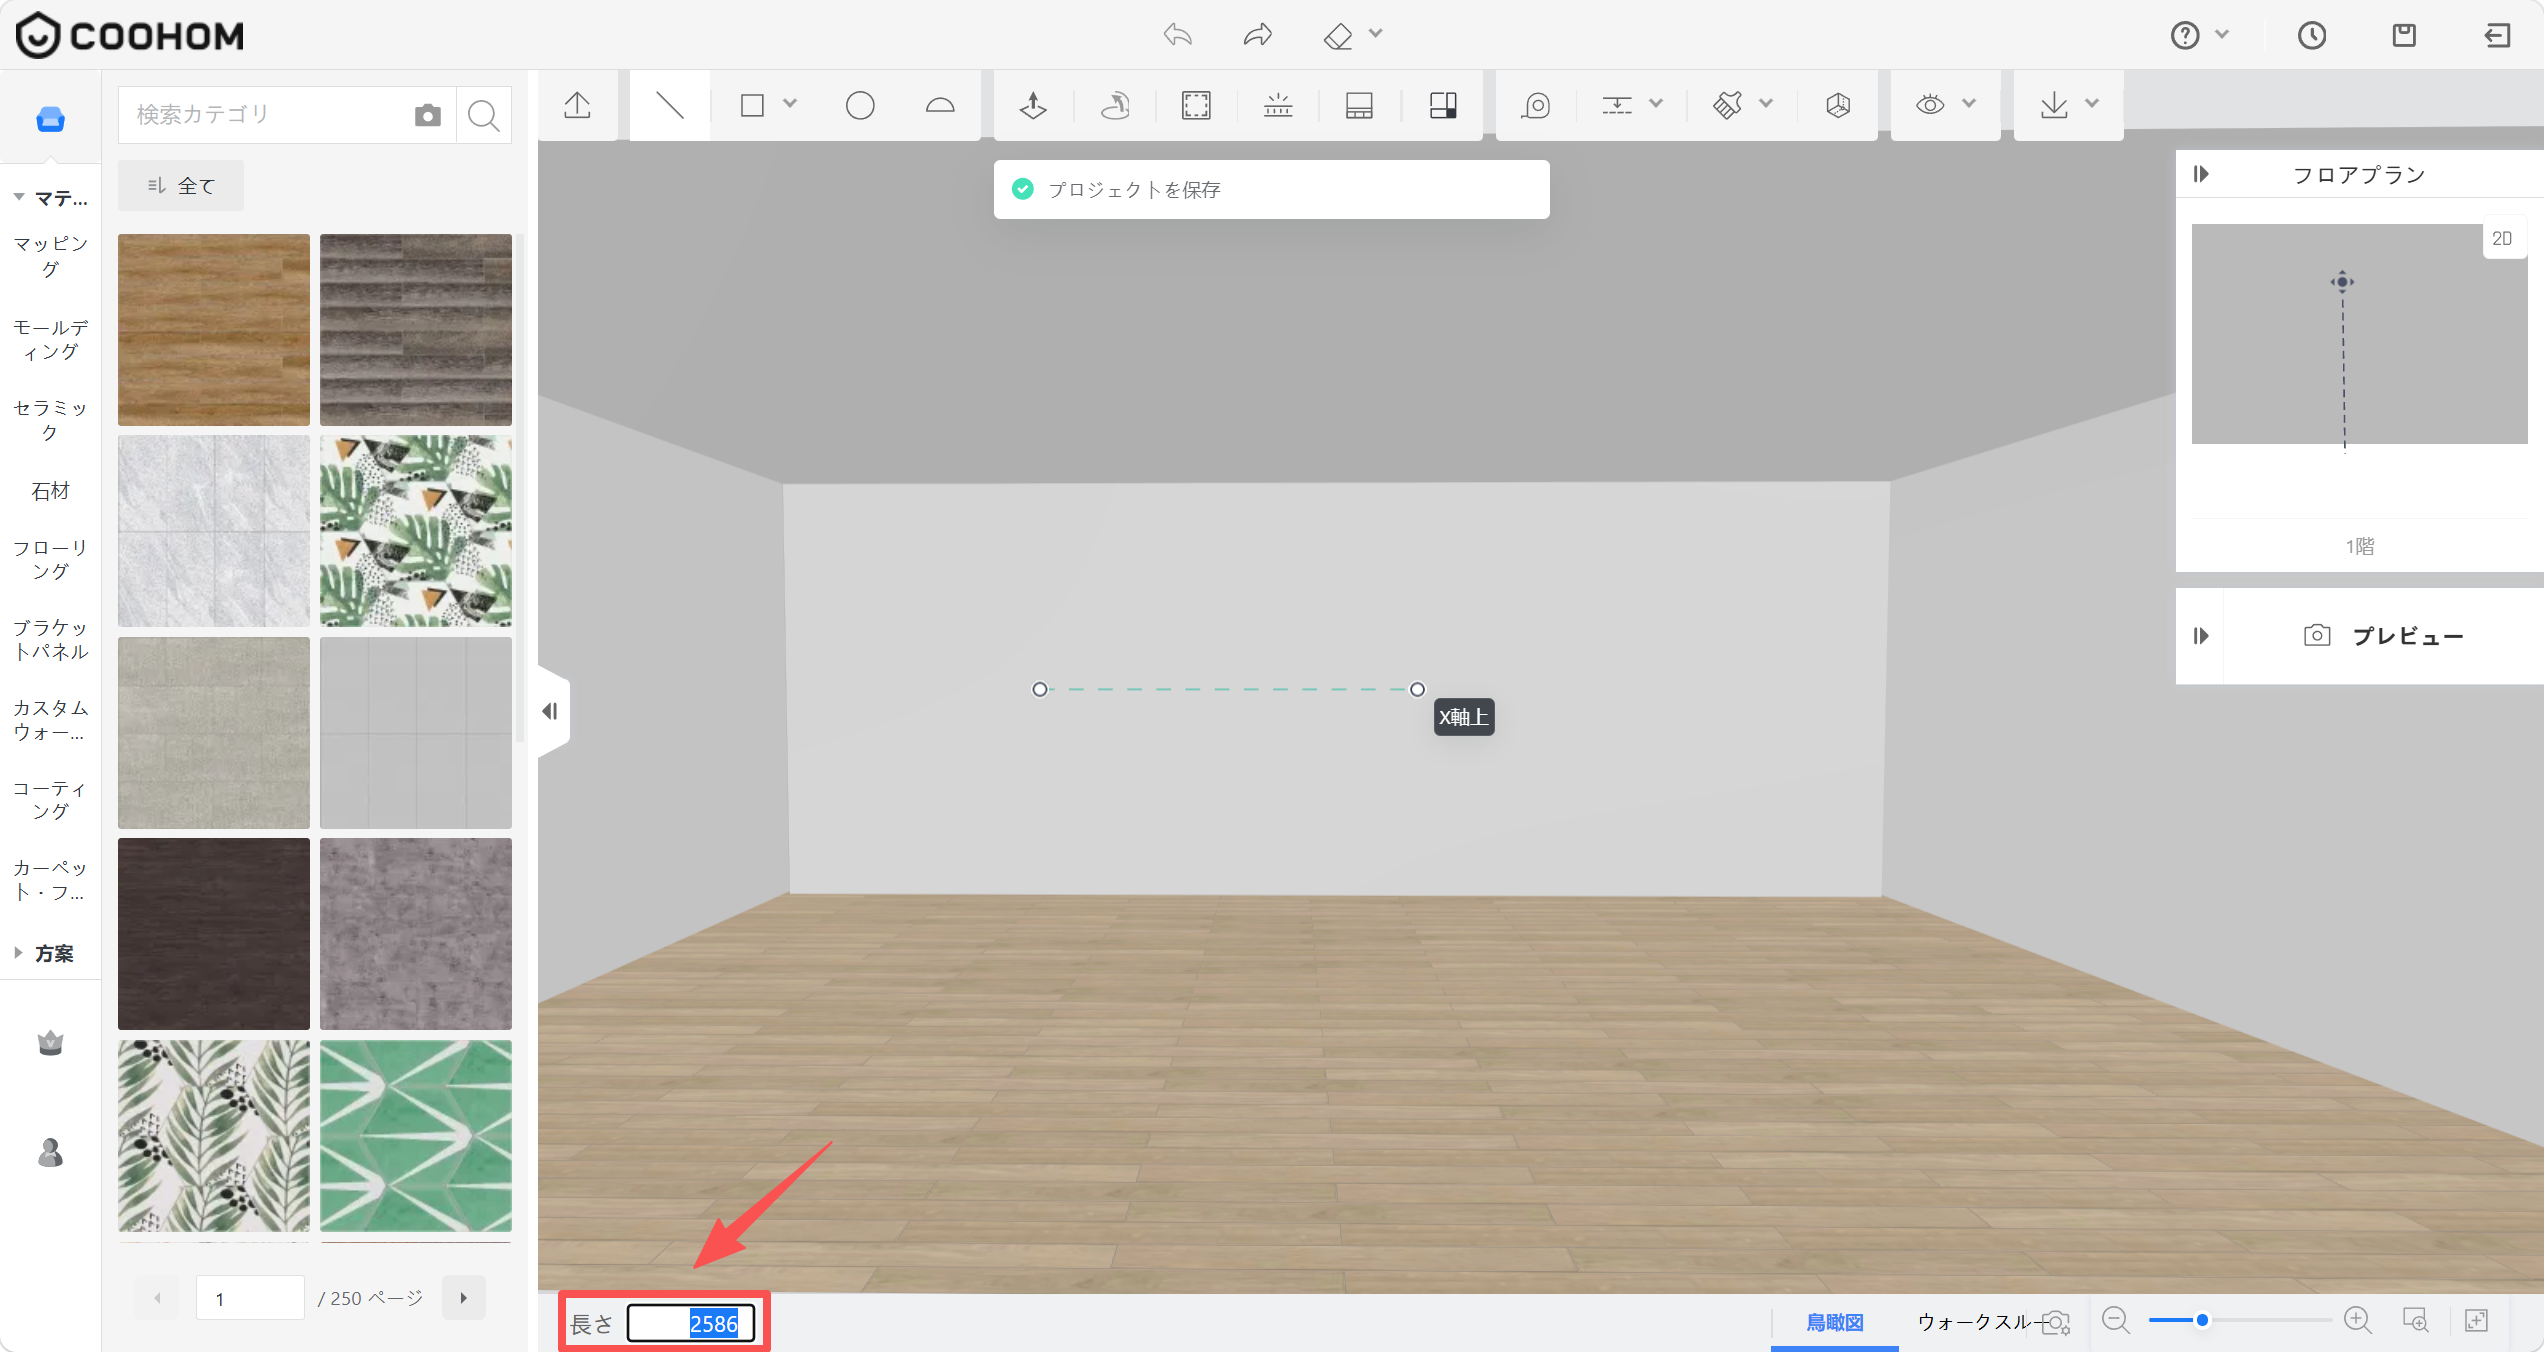Image resolution: width=2544 pixels, height=1352 pixels.
Task: Select the push-pull extrude tool
Action: [1033, 105]
